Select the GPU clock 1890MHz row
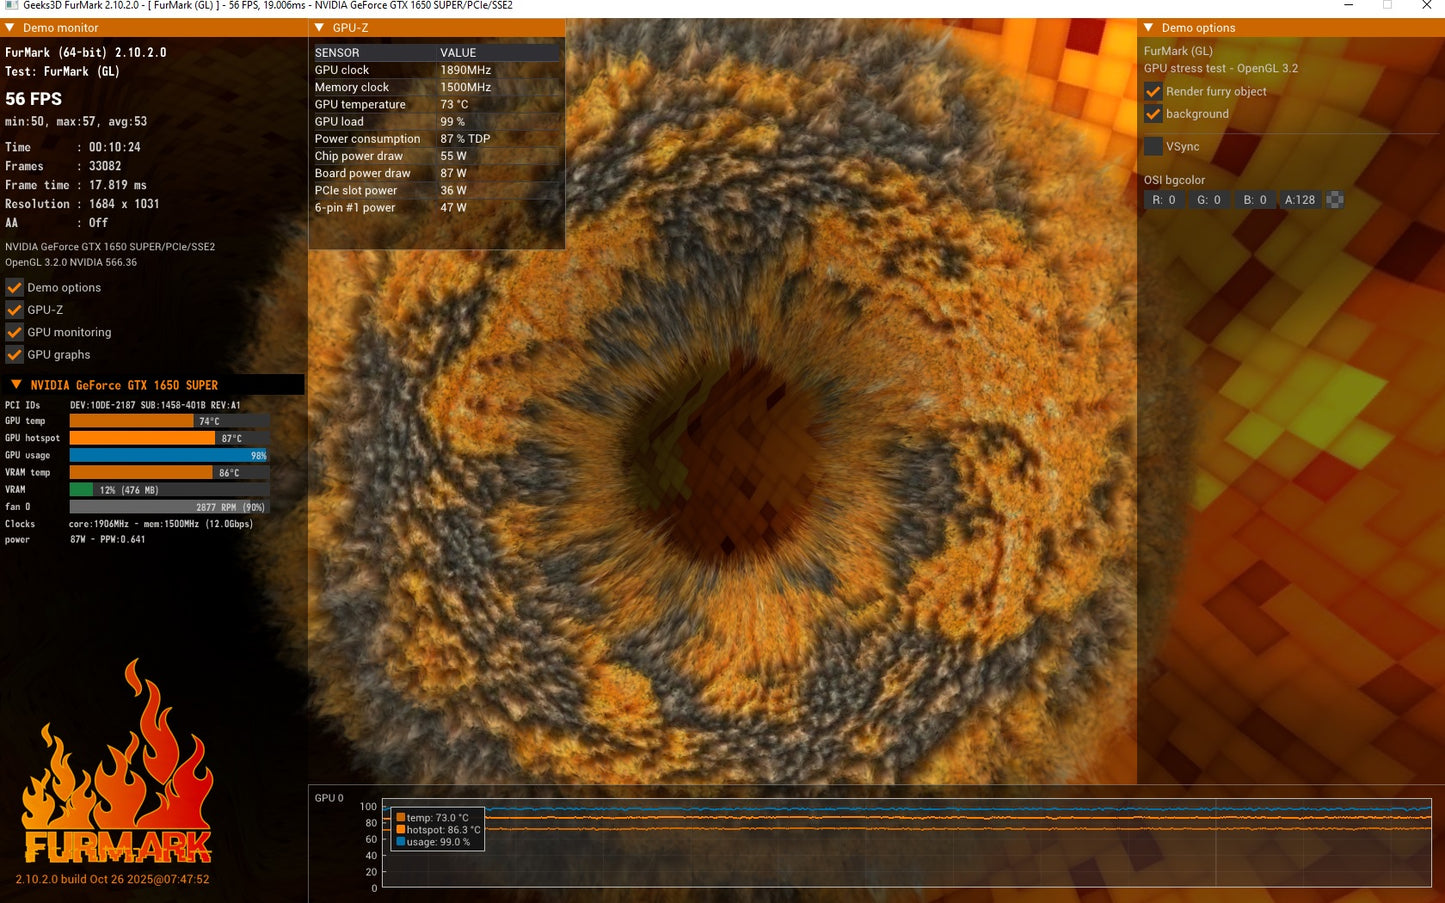 tap(436, 70)
